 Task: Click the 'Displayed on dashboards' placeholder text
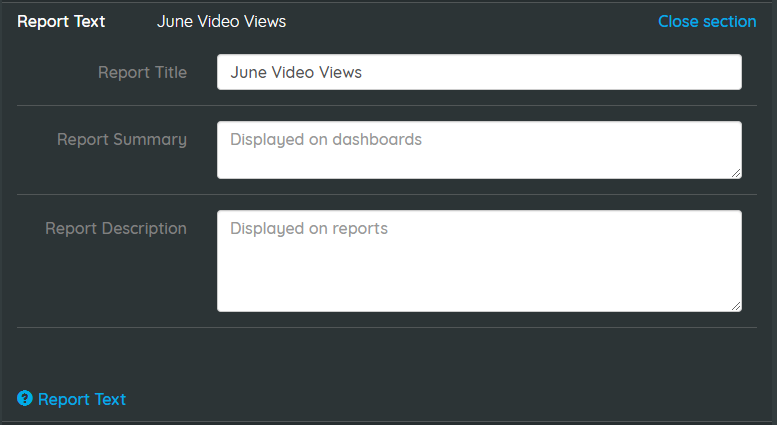326,140
